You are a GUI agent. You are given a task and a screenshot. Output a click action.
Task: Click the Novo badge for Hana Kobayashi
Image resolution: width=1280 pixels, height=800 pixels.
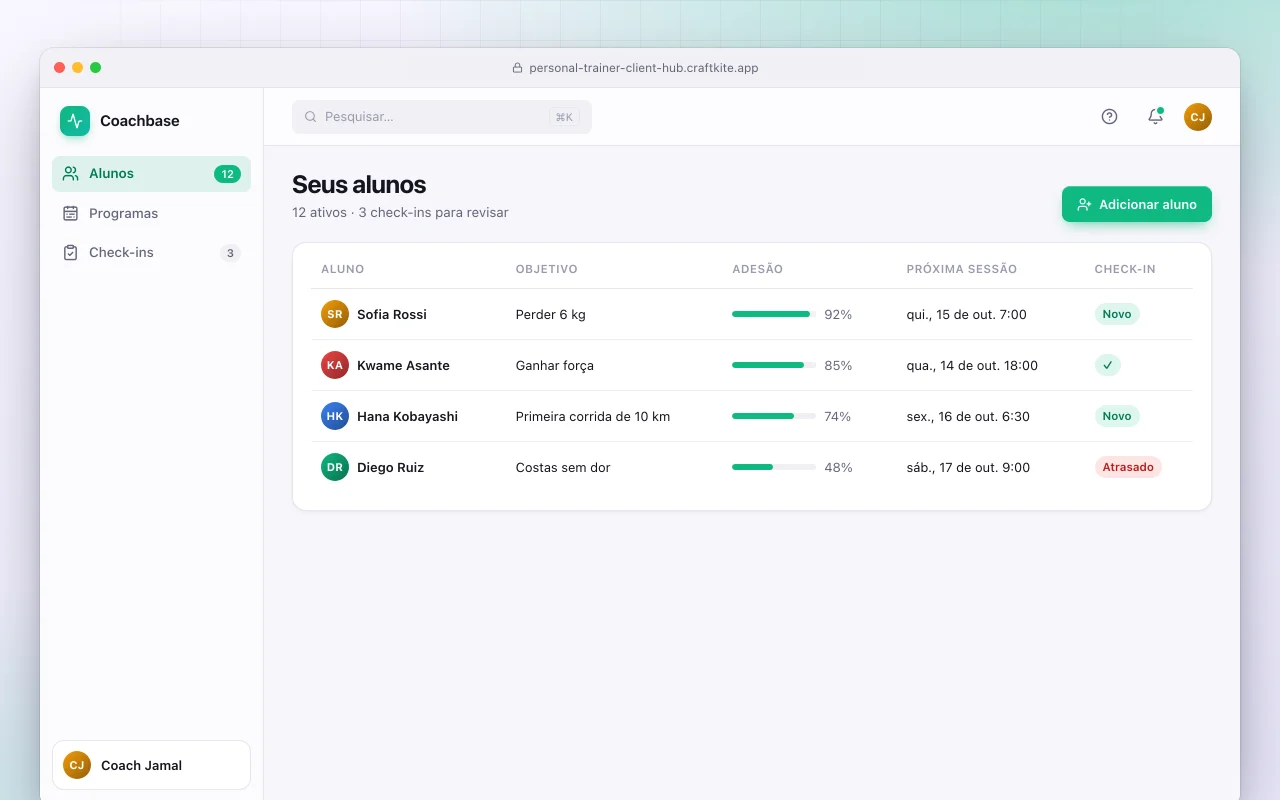tap(1117, 416)
